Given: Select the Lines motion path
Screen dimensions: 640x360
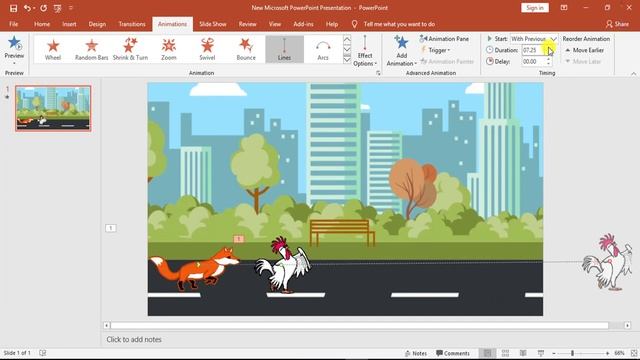Looking at the screenshot, I should [284, 49].
